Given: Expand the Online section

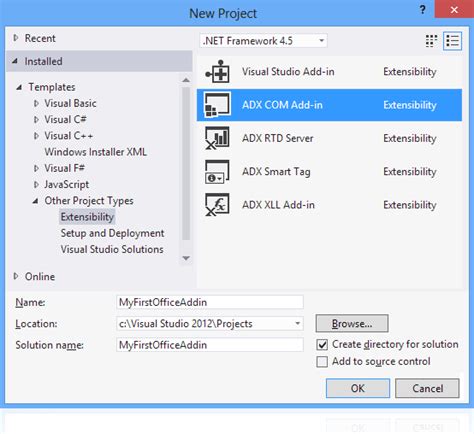Looking at the screenshot, I should [x=16, y=276].
